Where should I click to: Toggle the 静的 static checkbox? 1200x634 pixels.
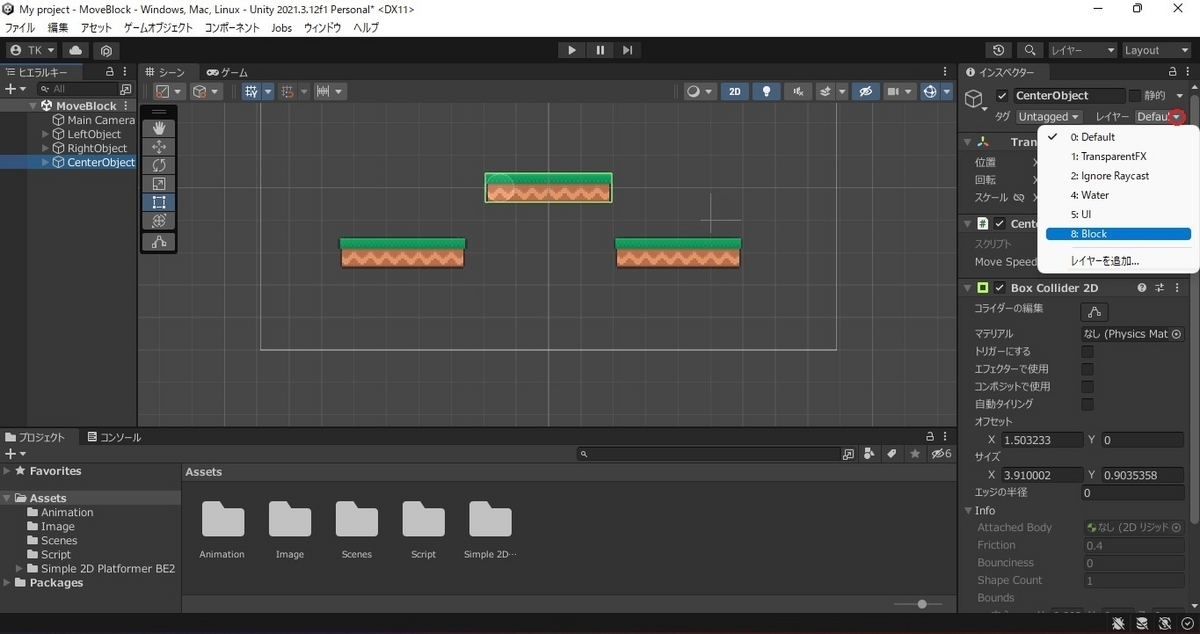point(1135,96)
